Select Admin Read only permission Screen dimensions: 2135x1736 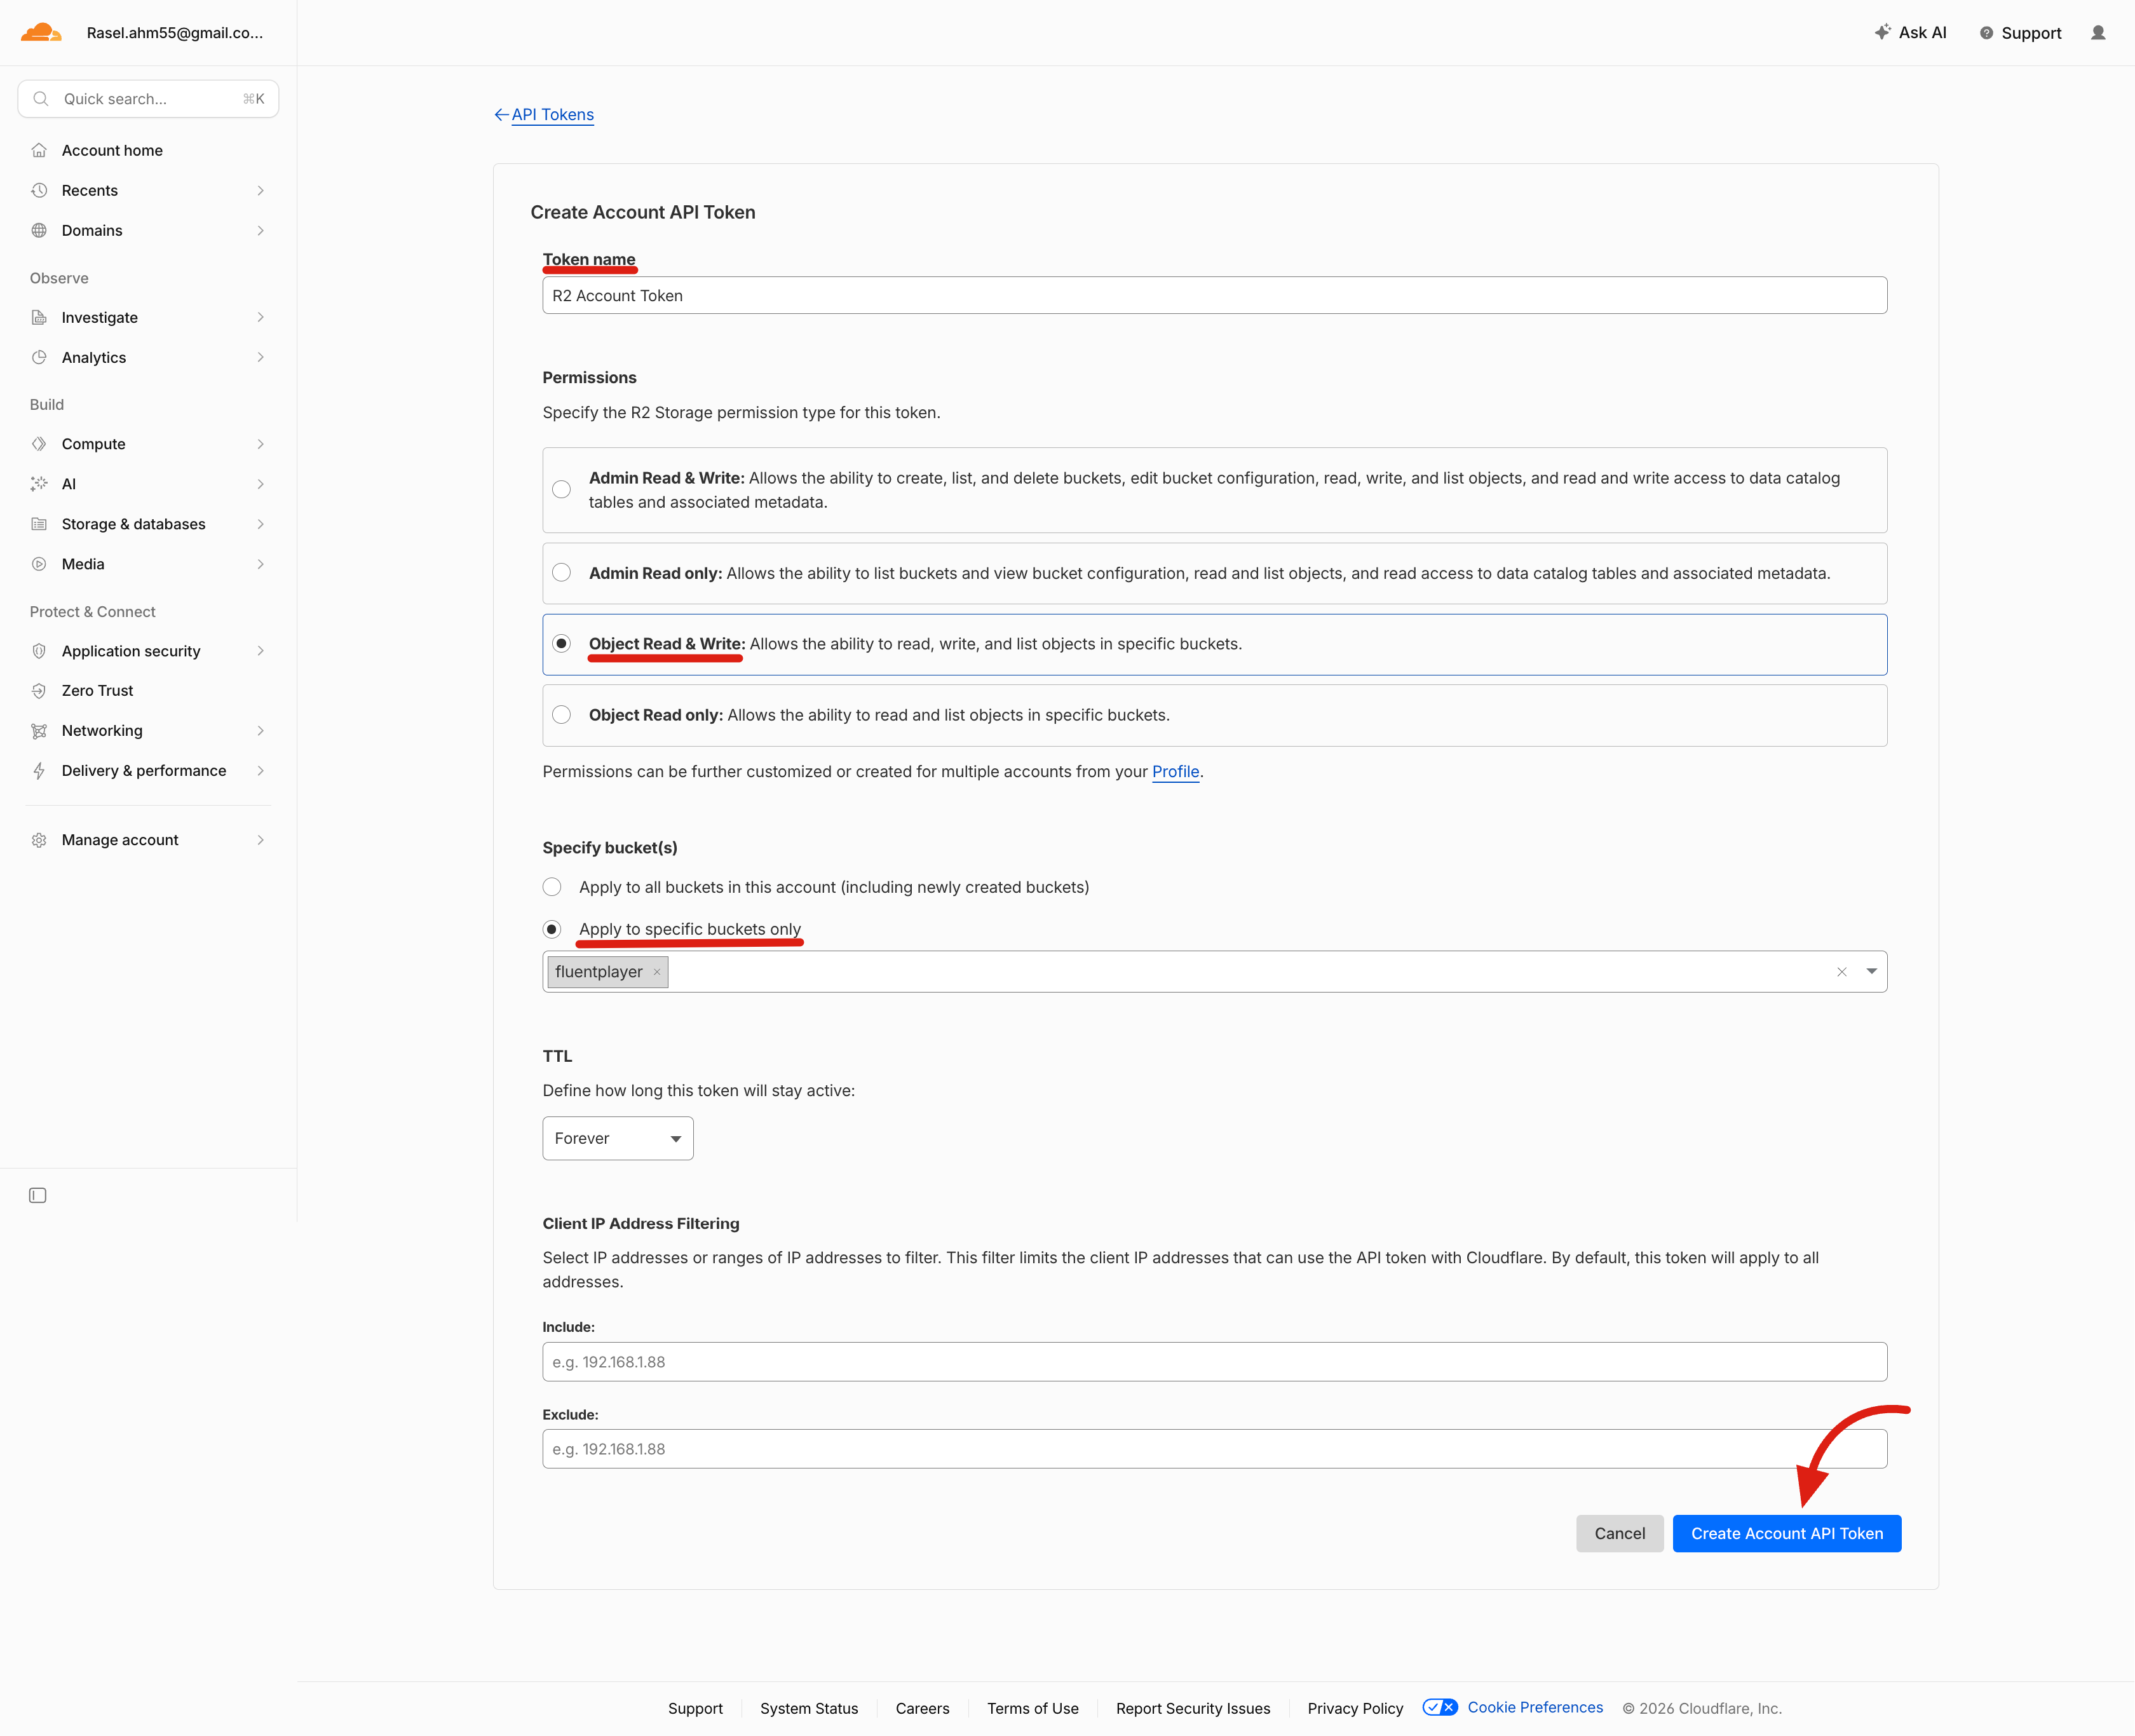click(562, 573)
